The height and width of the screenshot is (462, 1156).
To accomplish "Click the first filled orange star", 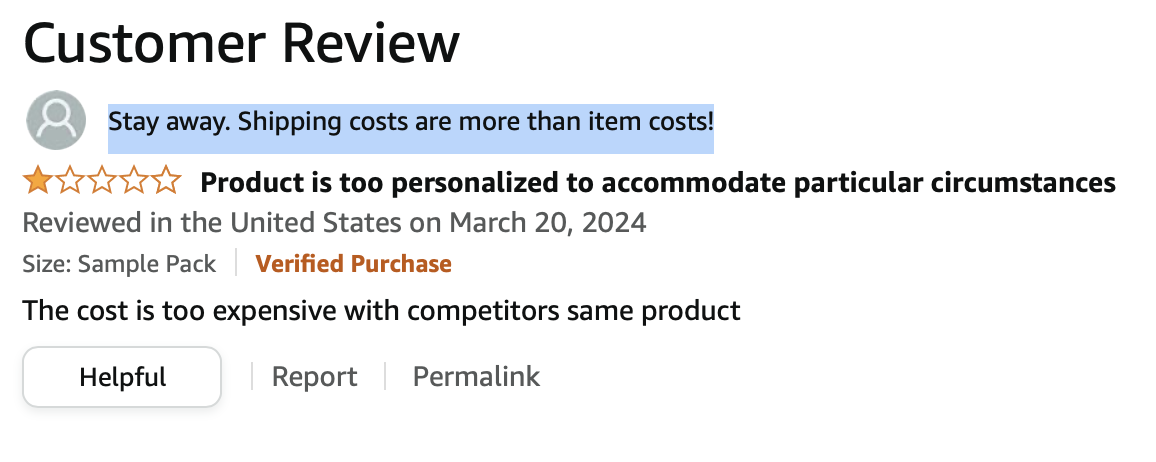I will [35, 181].
